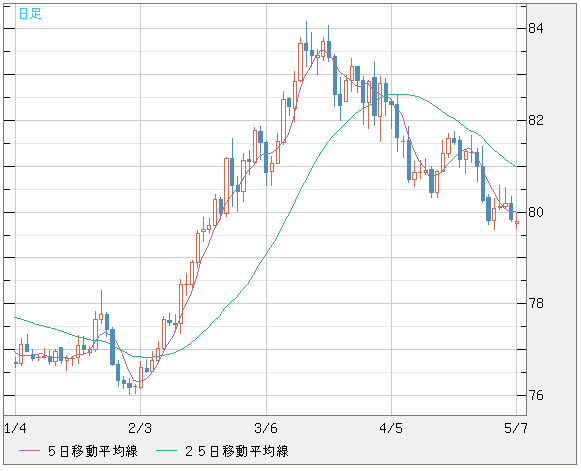Click the 78 price axis label
581x471 pixels.
coord(536,304)
